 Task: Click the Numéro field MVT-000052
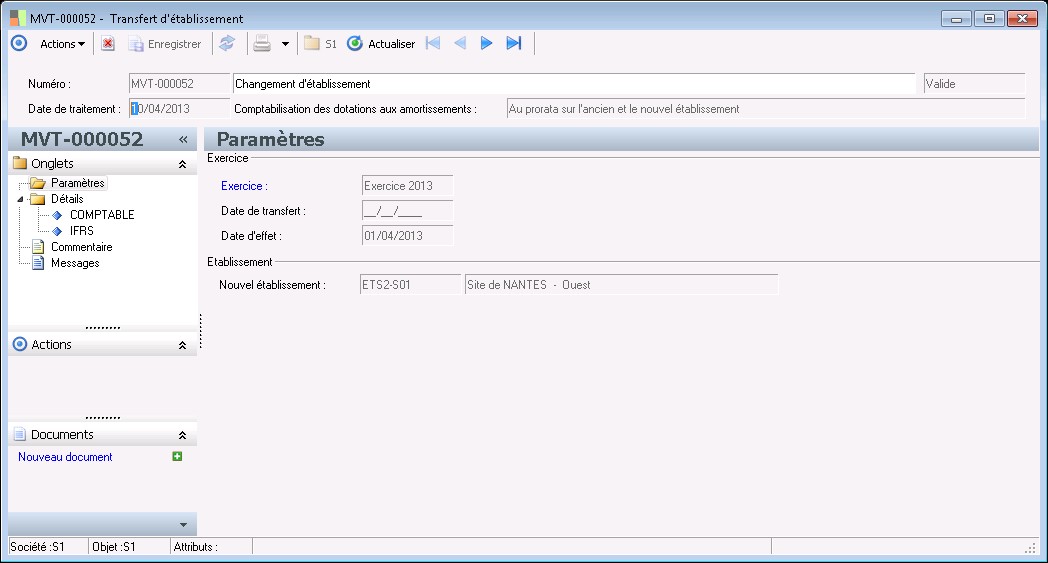[x=179, y=84]
